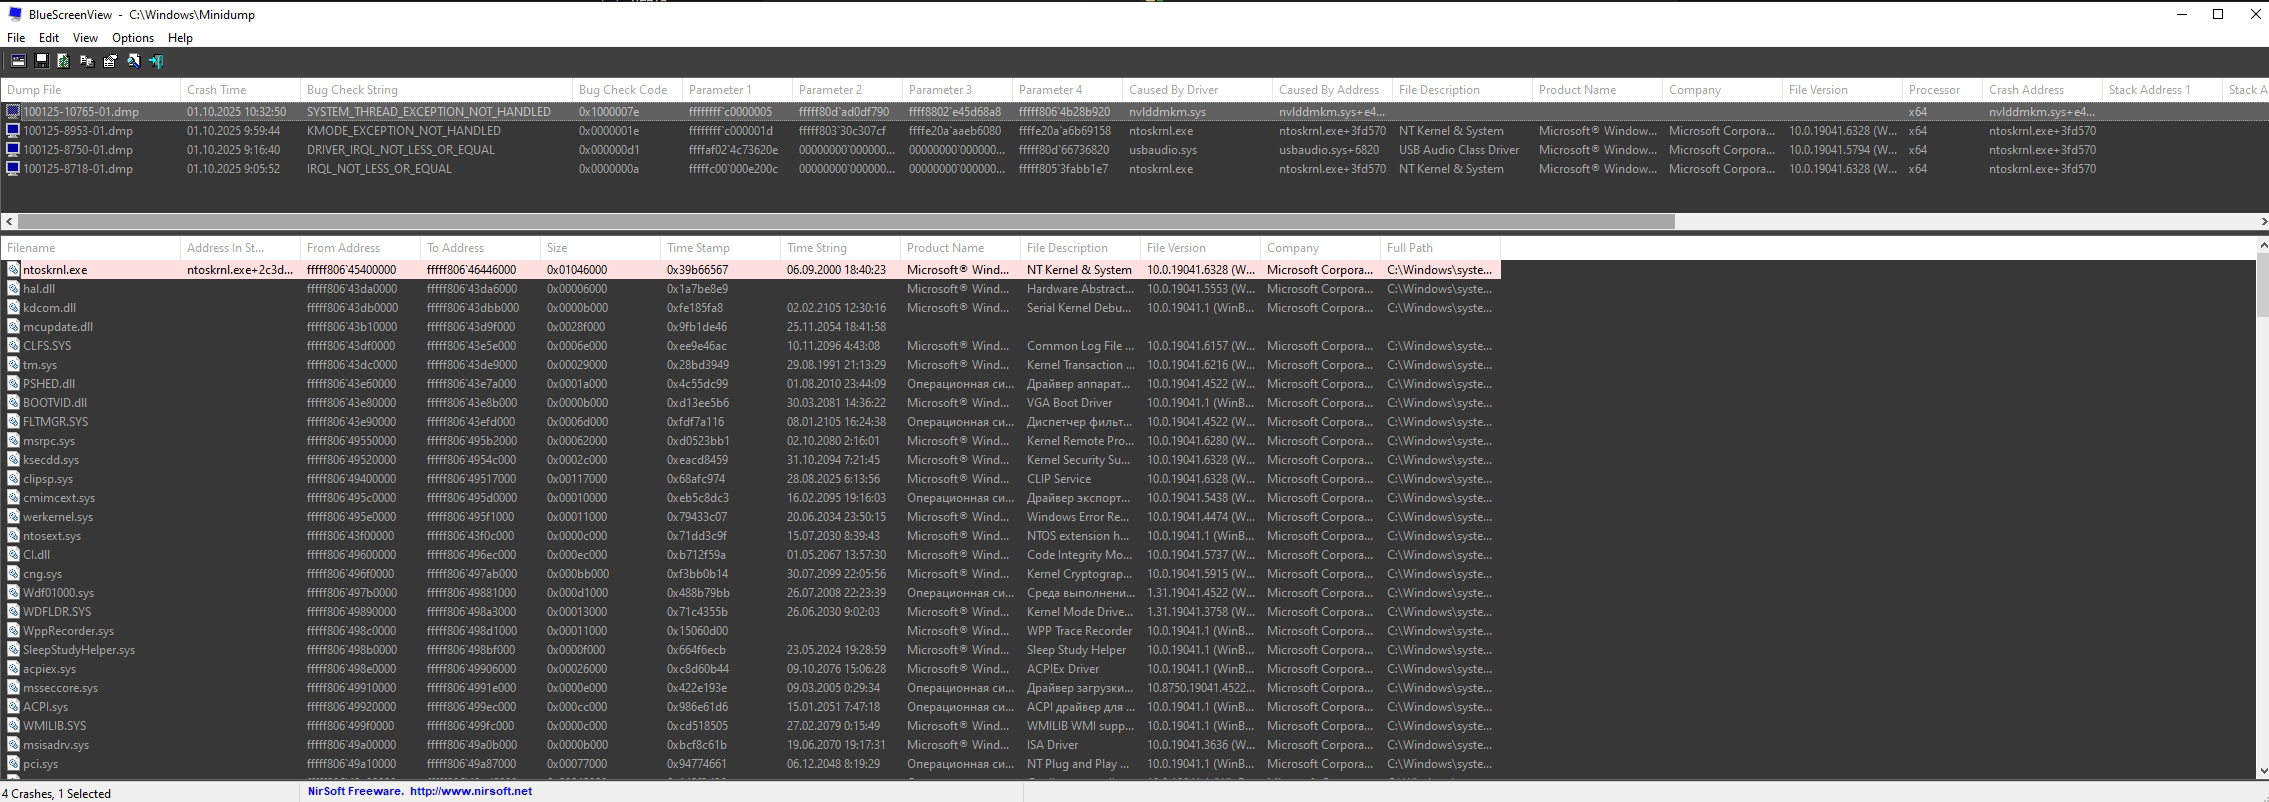Click the icon next to kdcom.dll
Viewport: 2269px width, 802px height.
pyautogui.click(x=13, y=307)
